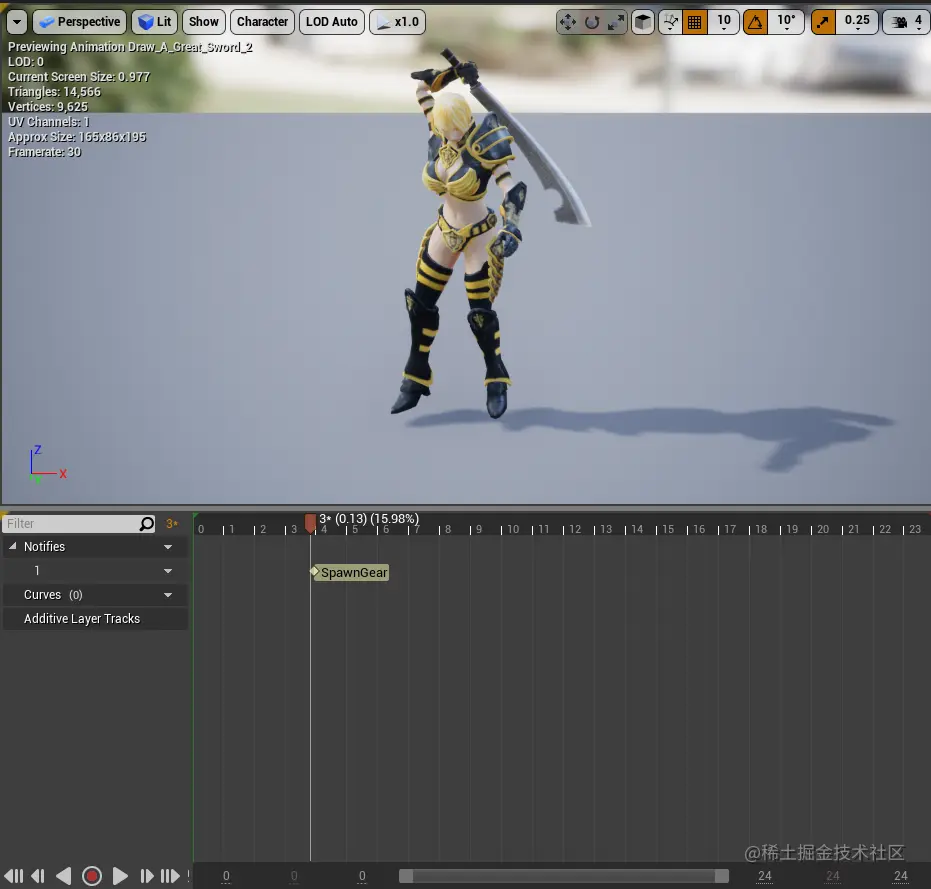Click the Curves (0) label
This screenshot has height=889, width=931.
53,595
